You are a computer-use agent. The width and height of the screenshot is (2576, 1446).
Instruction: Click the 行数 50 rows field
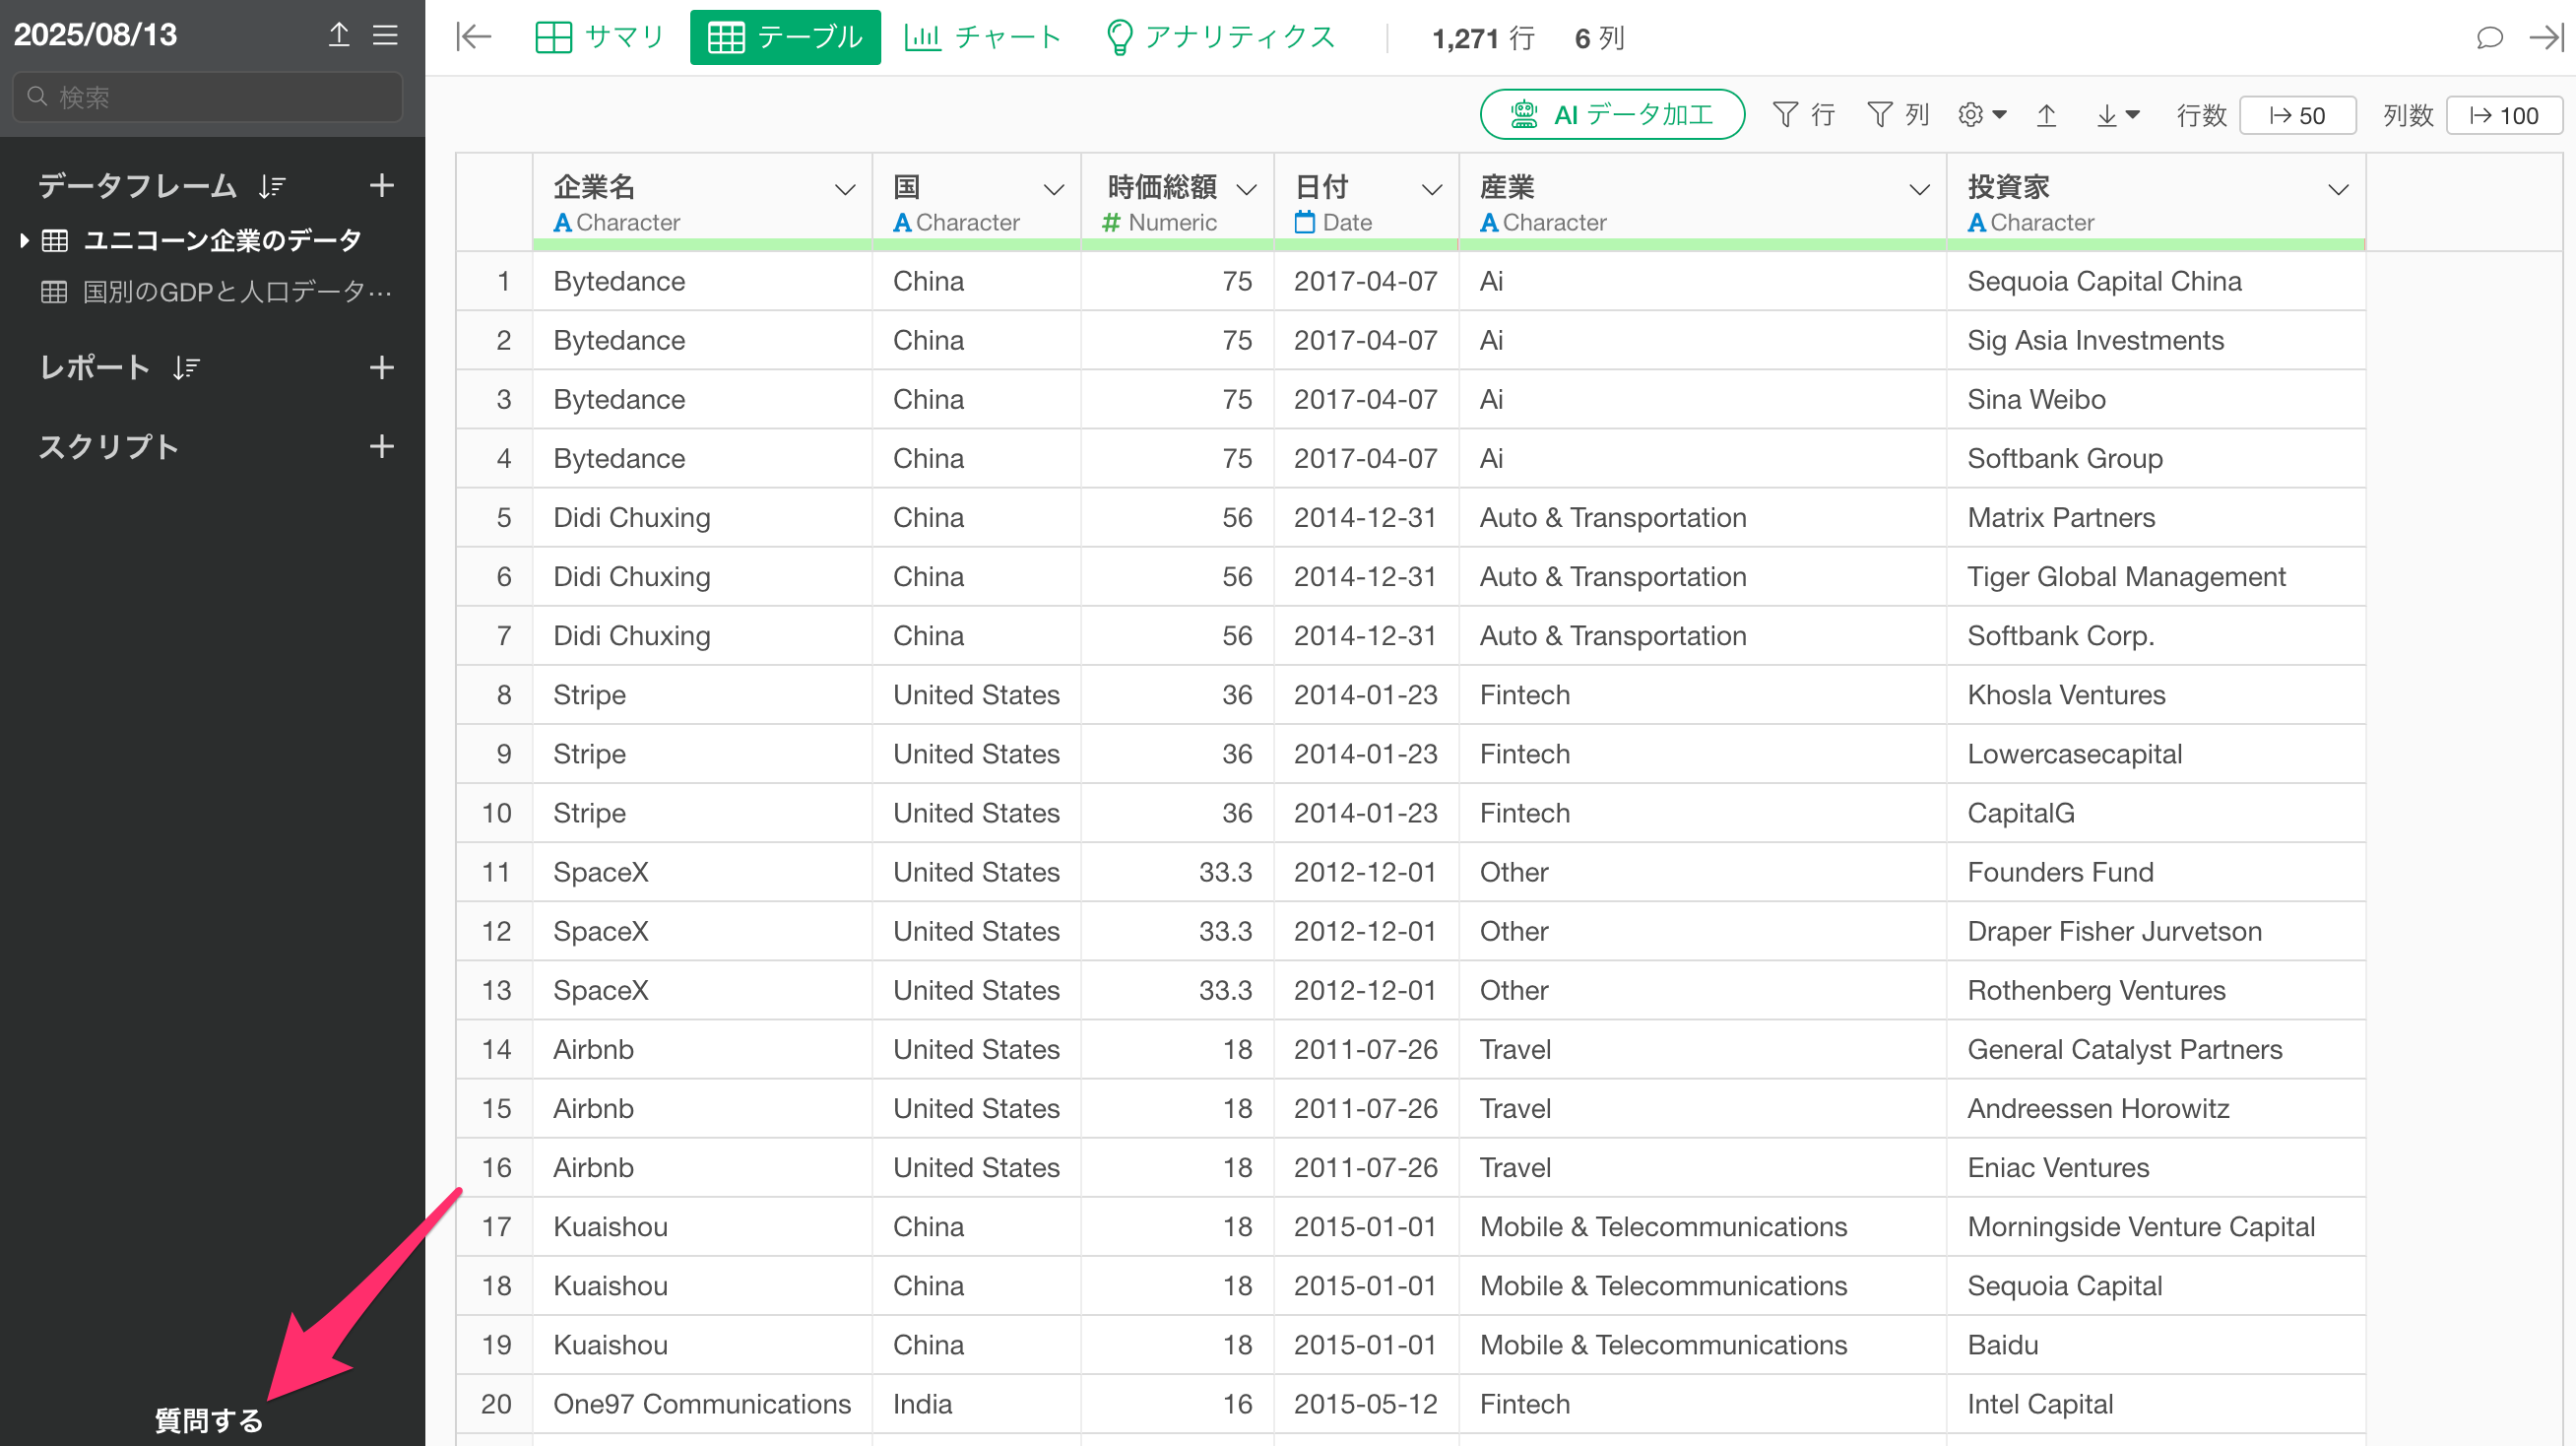pyautogui.click(x=2298, y=116)
